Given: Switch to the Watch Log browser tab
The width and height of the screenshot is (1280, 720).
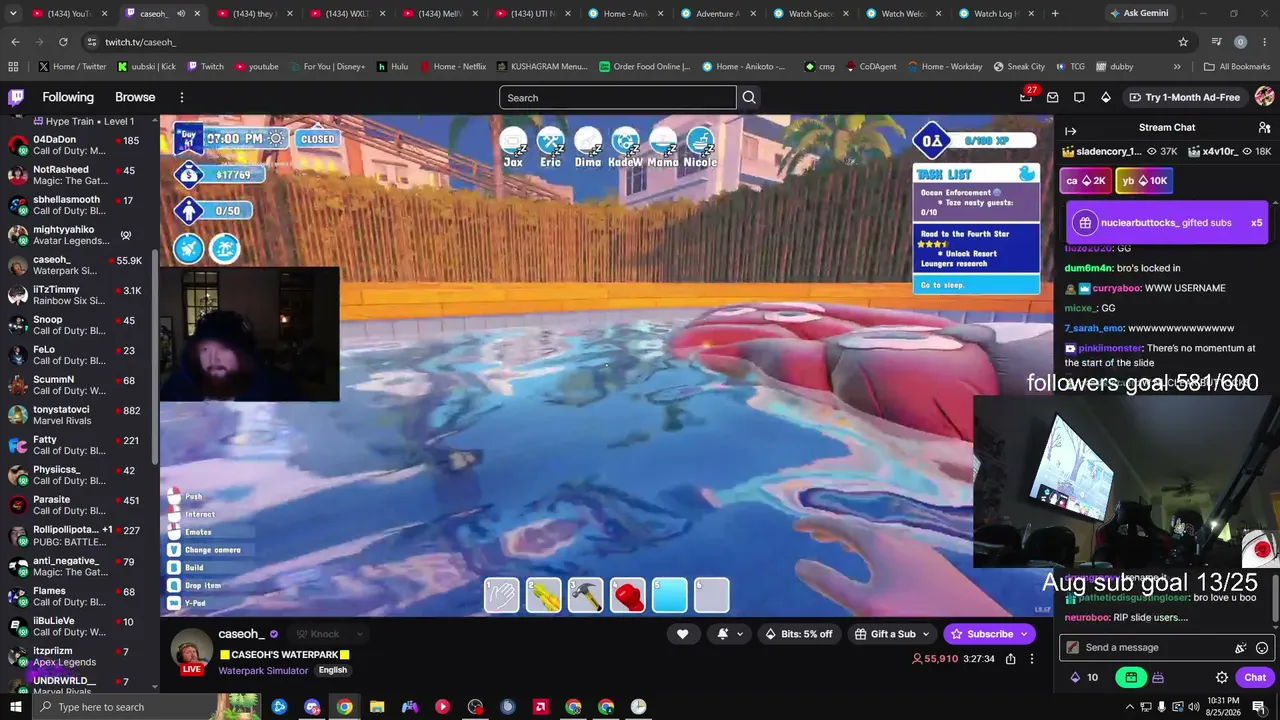Looking at the screenshot, I should tap(993, 14).
